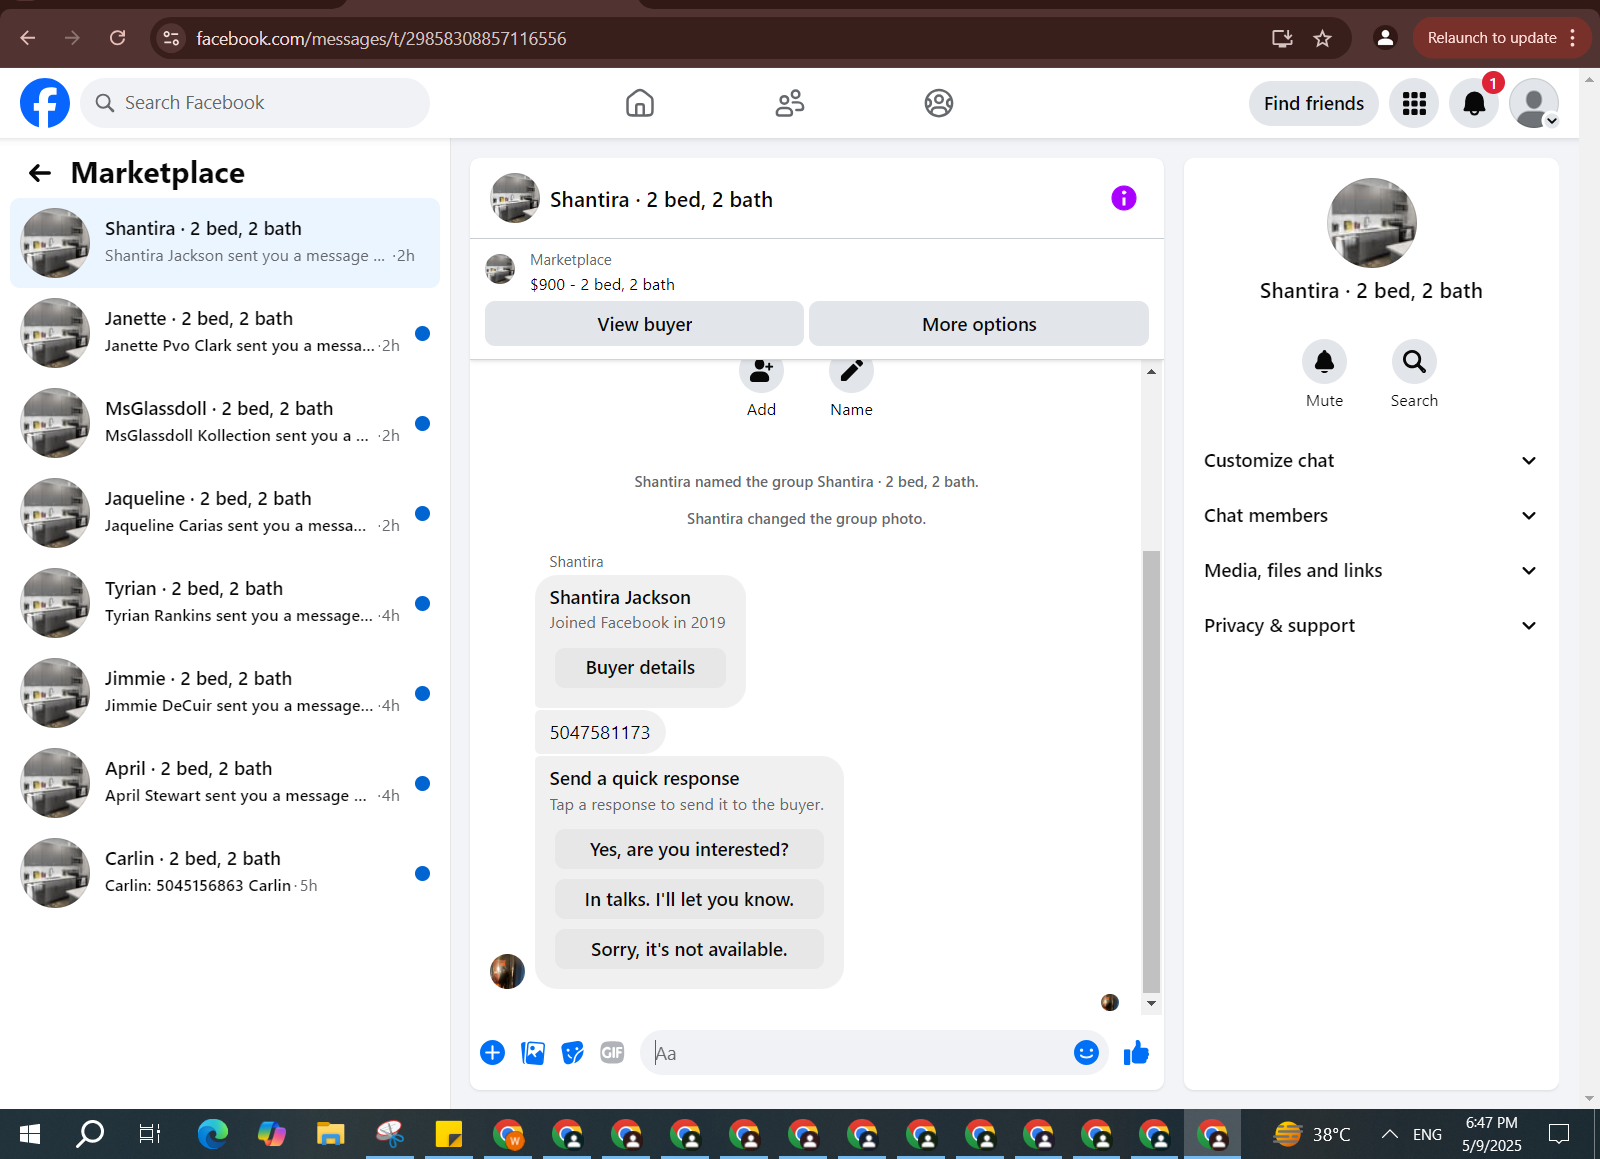Click the Buyer details button
Viewport: 1600px width, 1159px height.
[x=640, y=668]
